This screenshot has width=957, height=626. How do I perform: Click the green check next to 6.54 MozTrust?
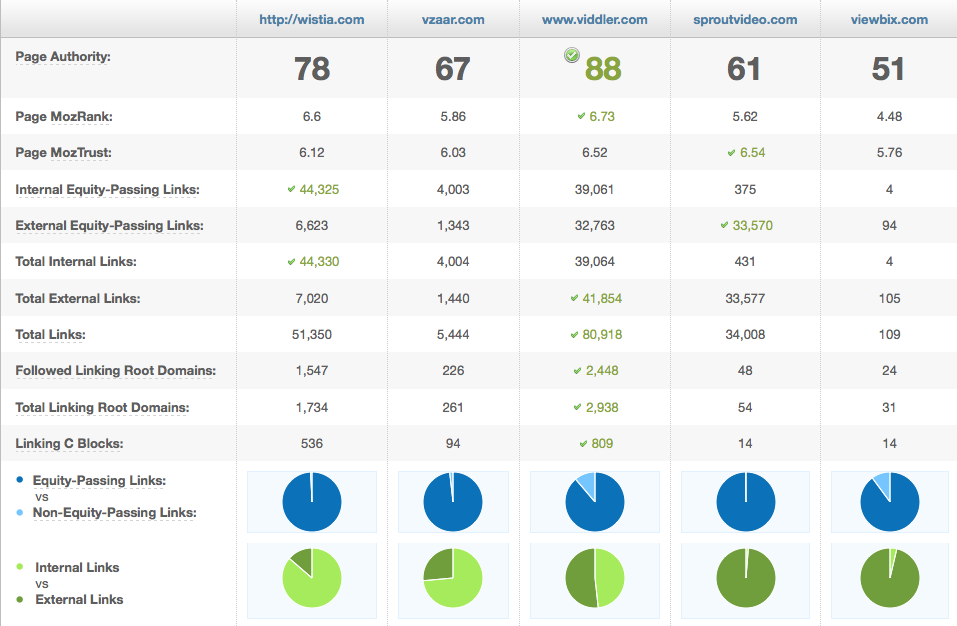[731, 153]
